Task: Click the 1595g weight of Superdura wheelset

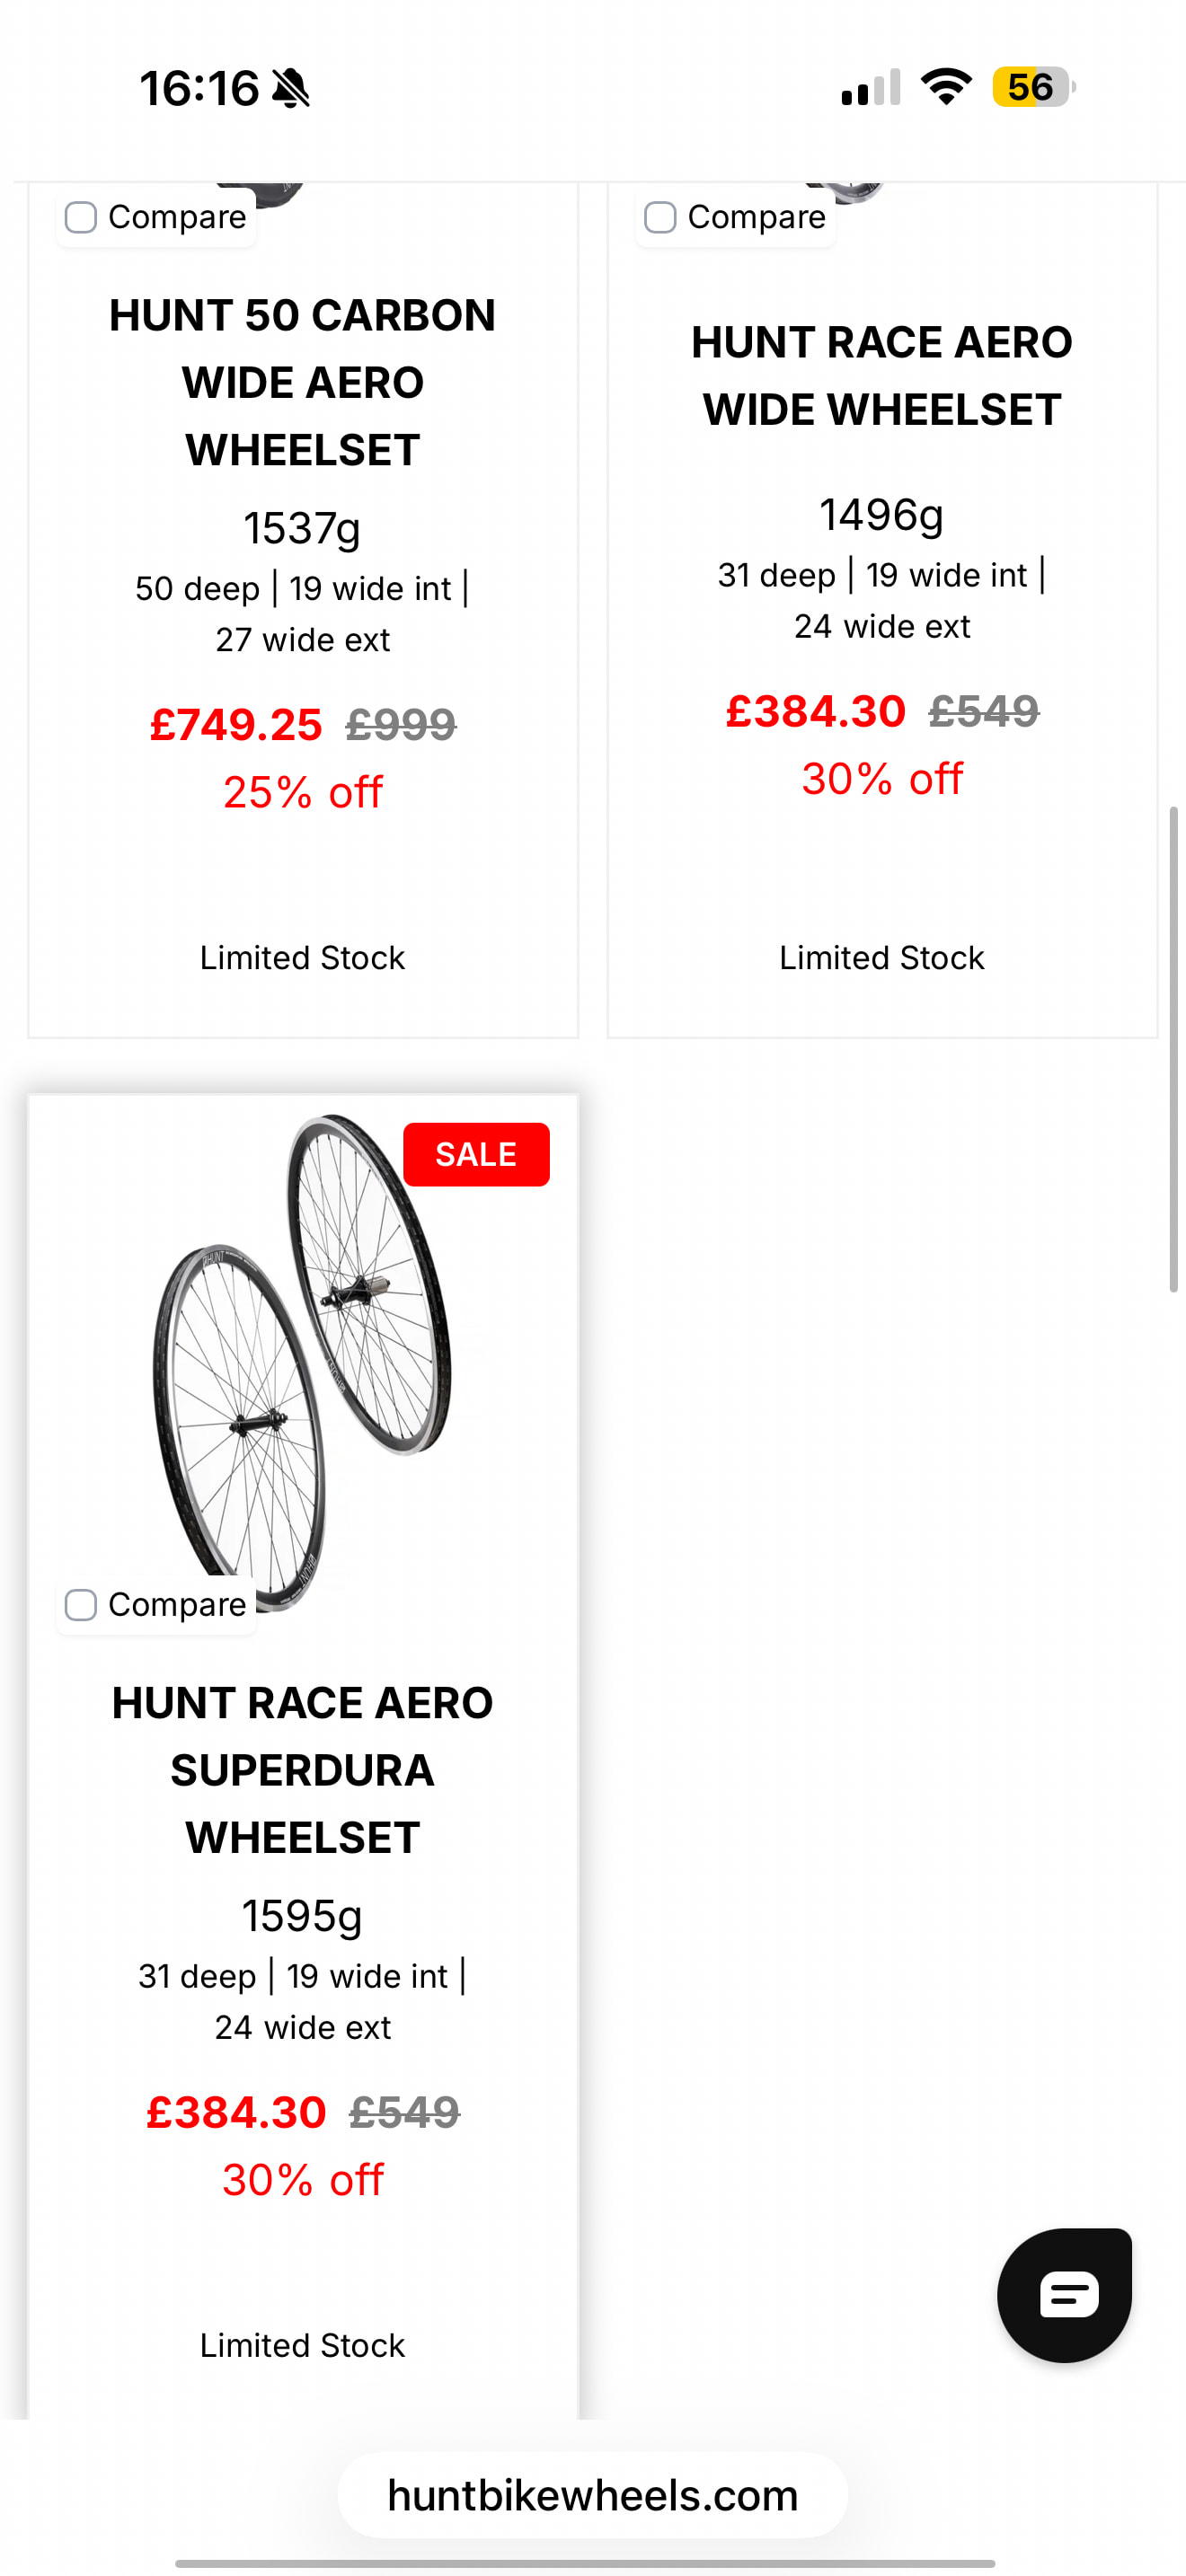Action: (x=302, y=1915)
